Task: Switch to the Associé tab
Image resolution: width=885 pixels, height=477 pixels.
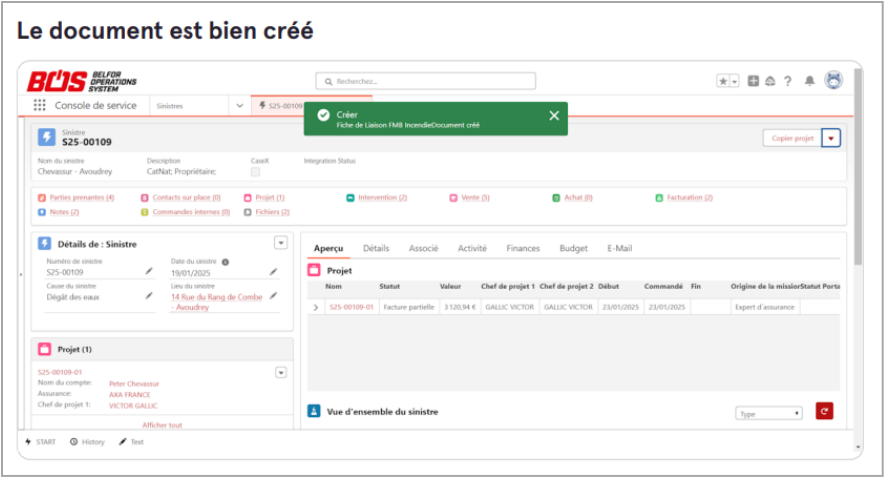Action: [x=423, y=248]
